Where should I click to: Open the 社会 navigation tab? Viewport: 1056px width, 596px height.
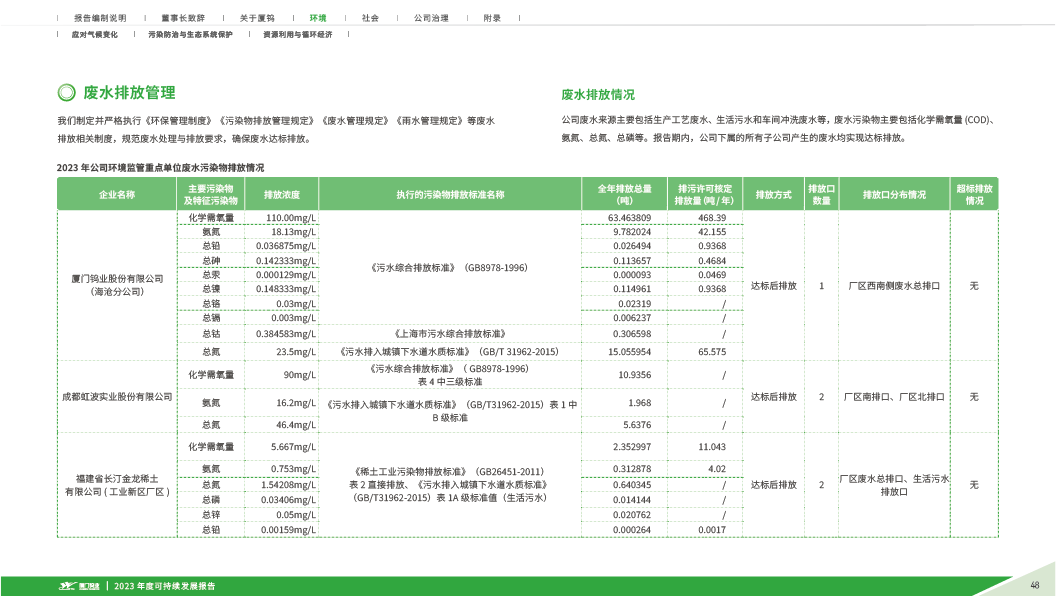(370, 18)
